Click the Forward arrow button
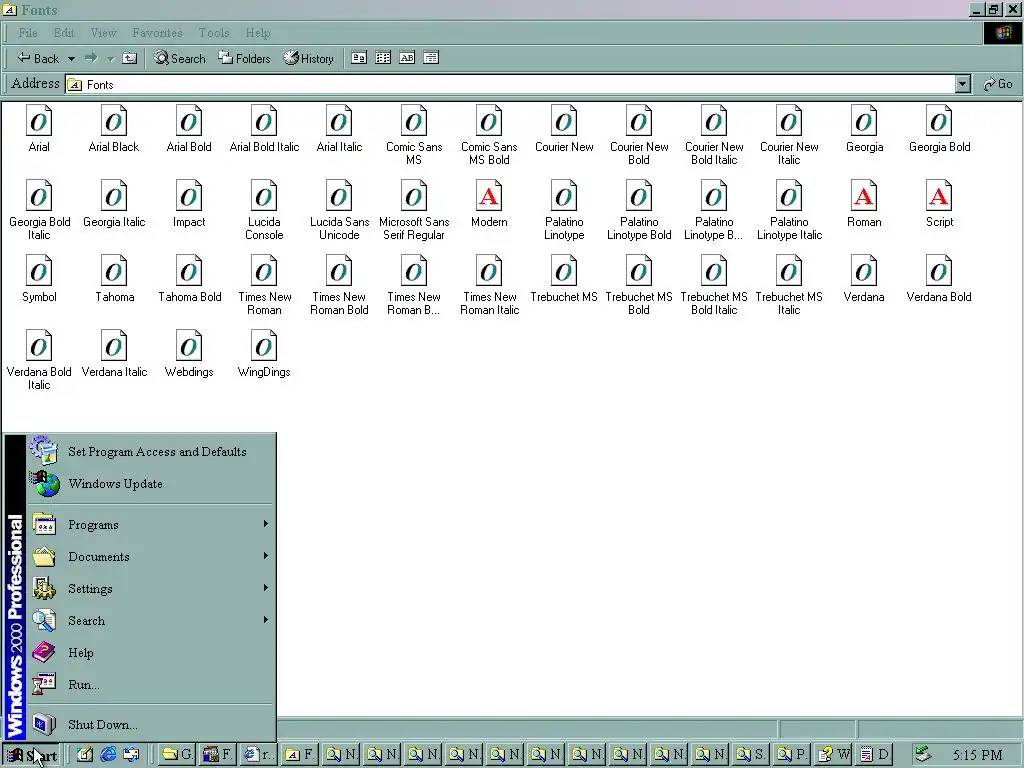The height and width of the screenshot is (768, 1024). (91, 58)
